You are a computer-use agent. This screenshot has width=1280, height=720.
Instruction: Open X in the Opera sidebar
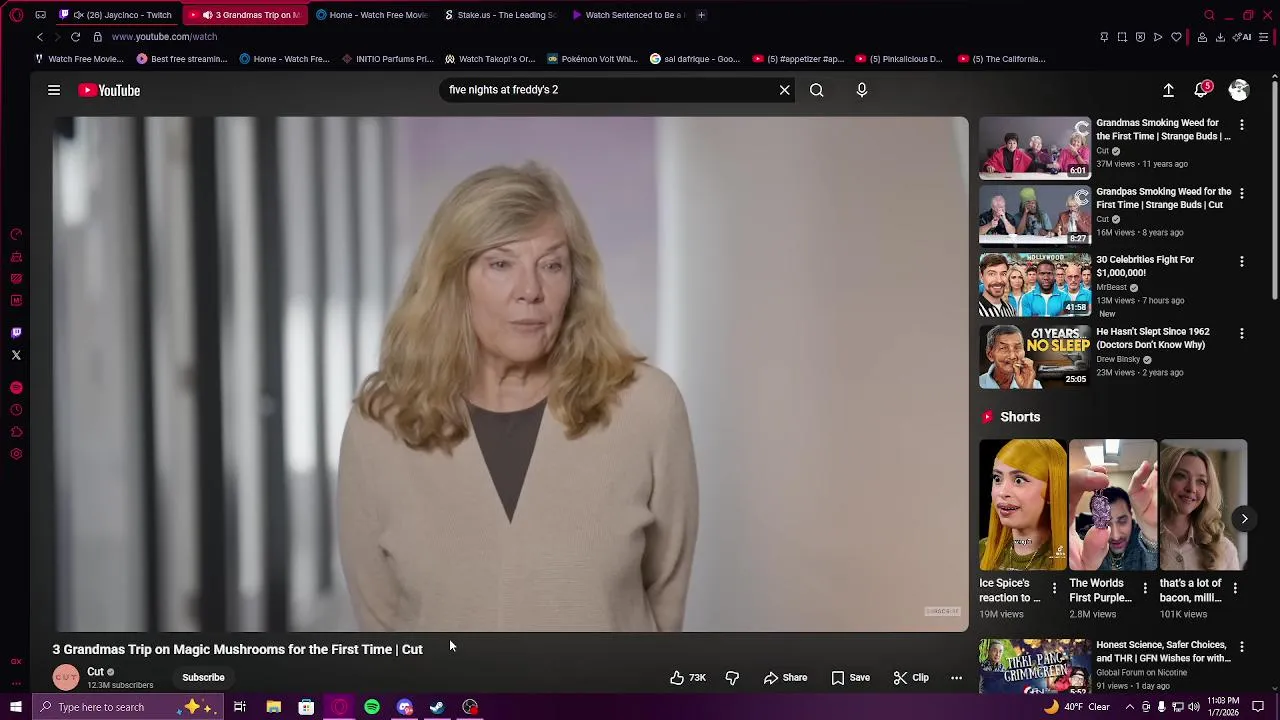[16, 355]
